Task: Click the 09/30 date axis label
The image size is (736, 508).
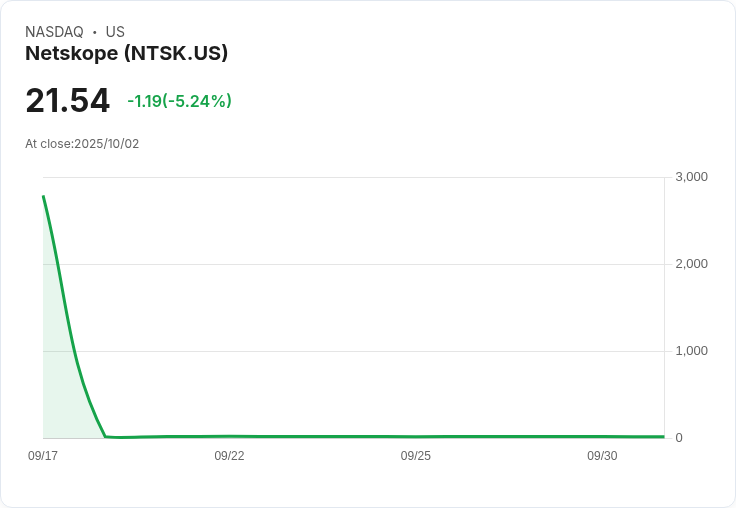Action: pos(602,455)
